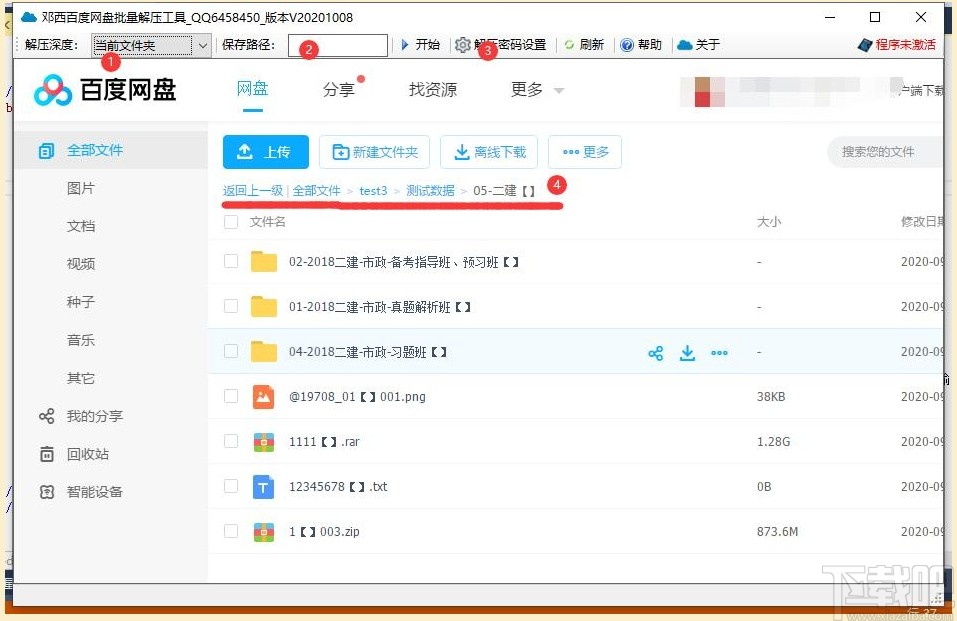
Task: Select the @19708_01【】001.png checkbox
Action: (231, 396)
